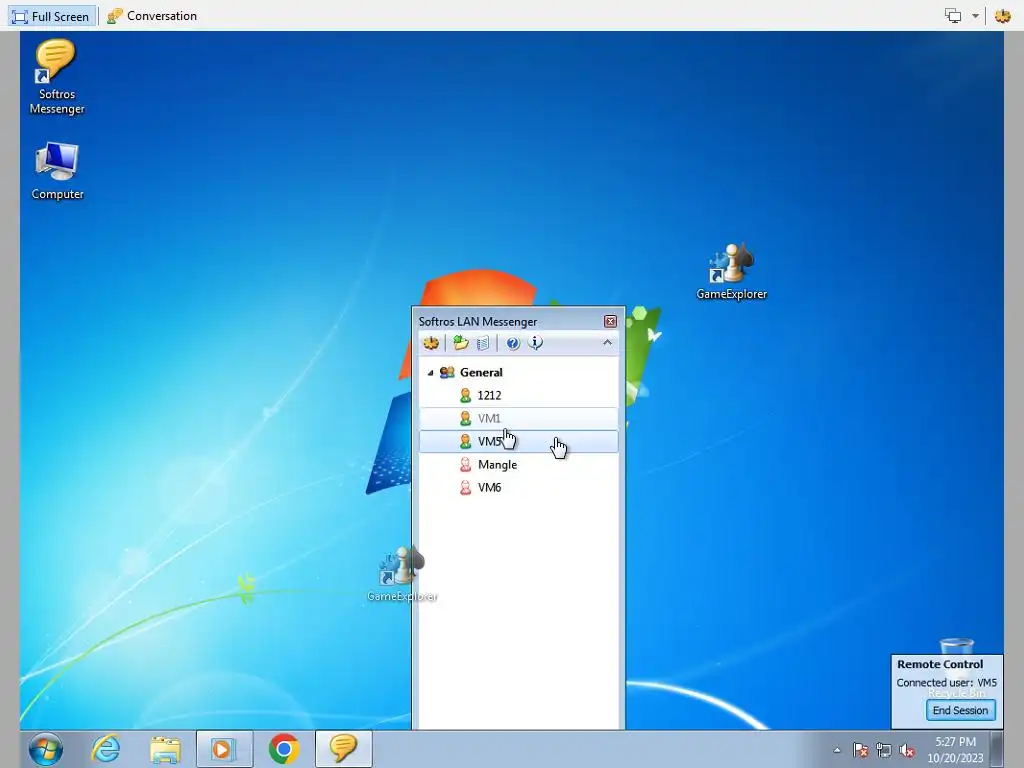Viewport: 1024px width, 768px height.
Task: Click the Full Screen button in top toolbar
Action: 51,16
